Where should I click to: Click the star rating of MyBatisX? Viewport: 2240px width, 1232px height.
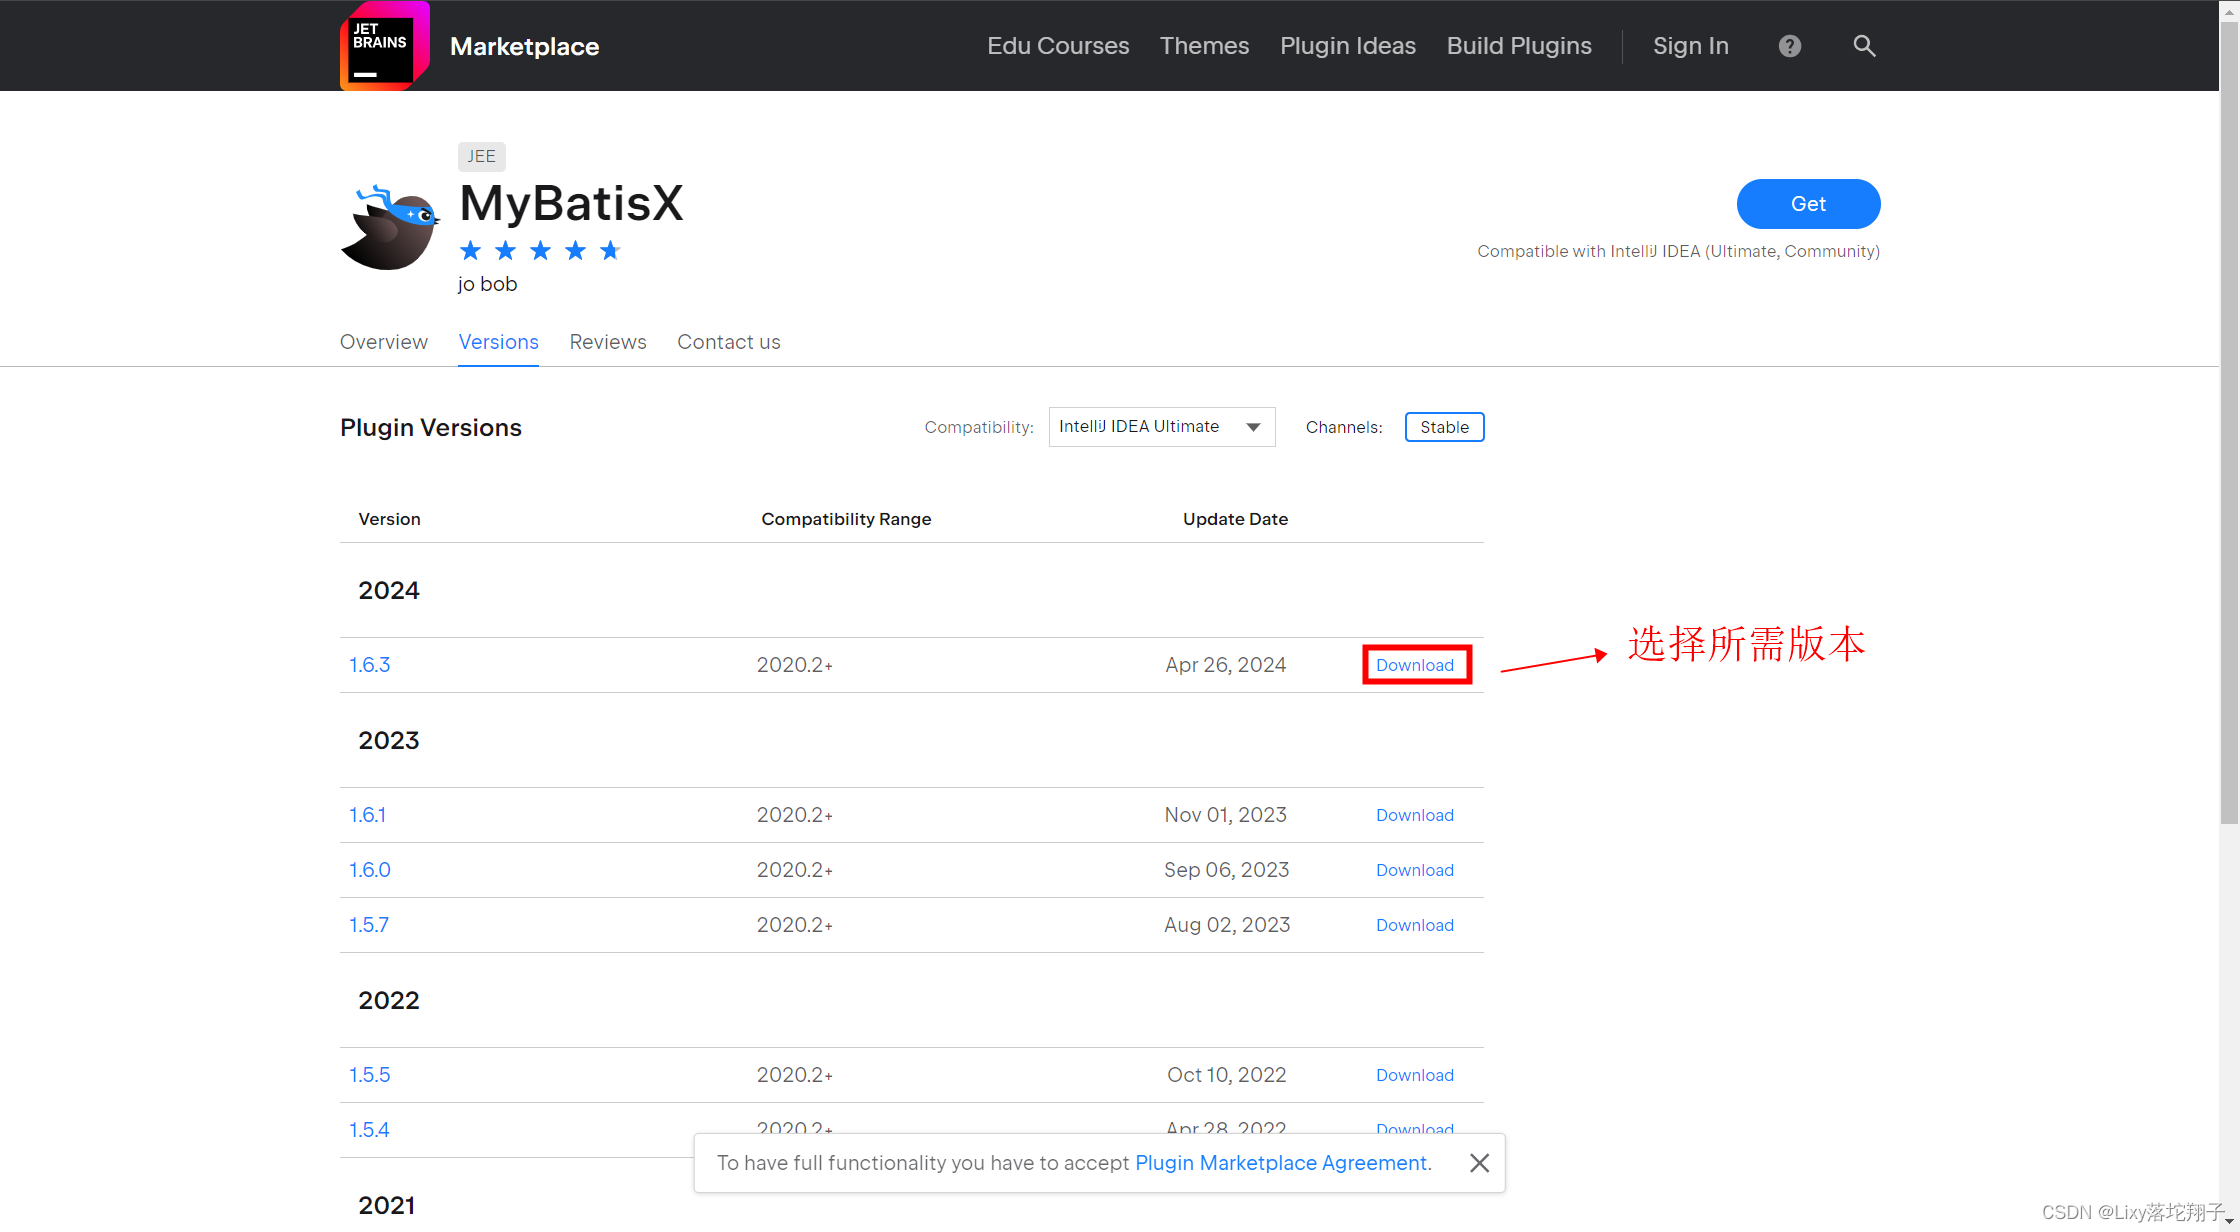pyautogui.click(x=540, y=251)
